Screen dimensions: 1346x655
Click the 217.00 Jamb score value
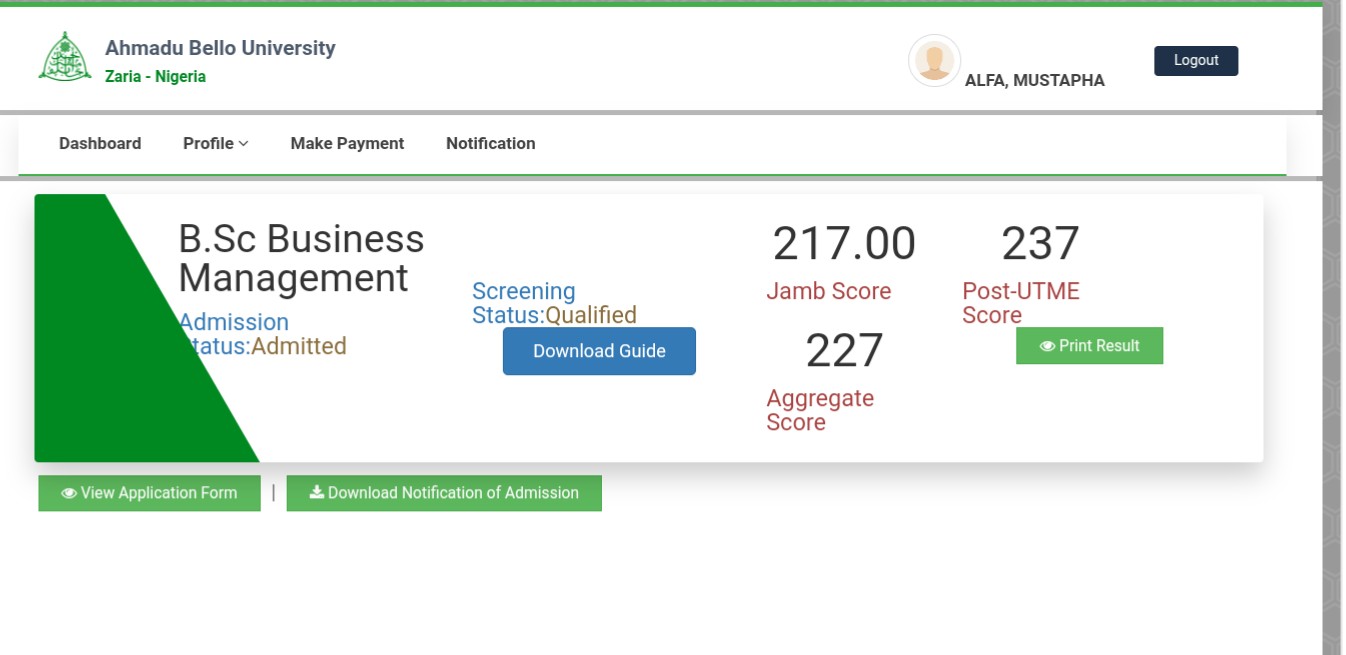[843, 244]
